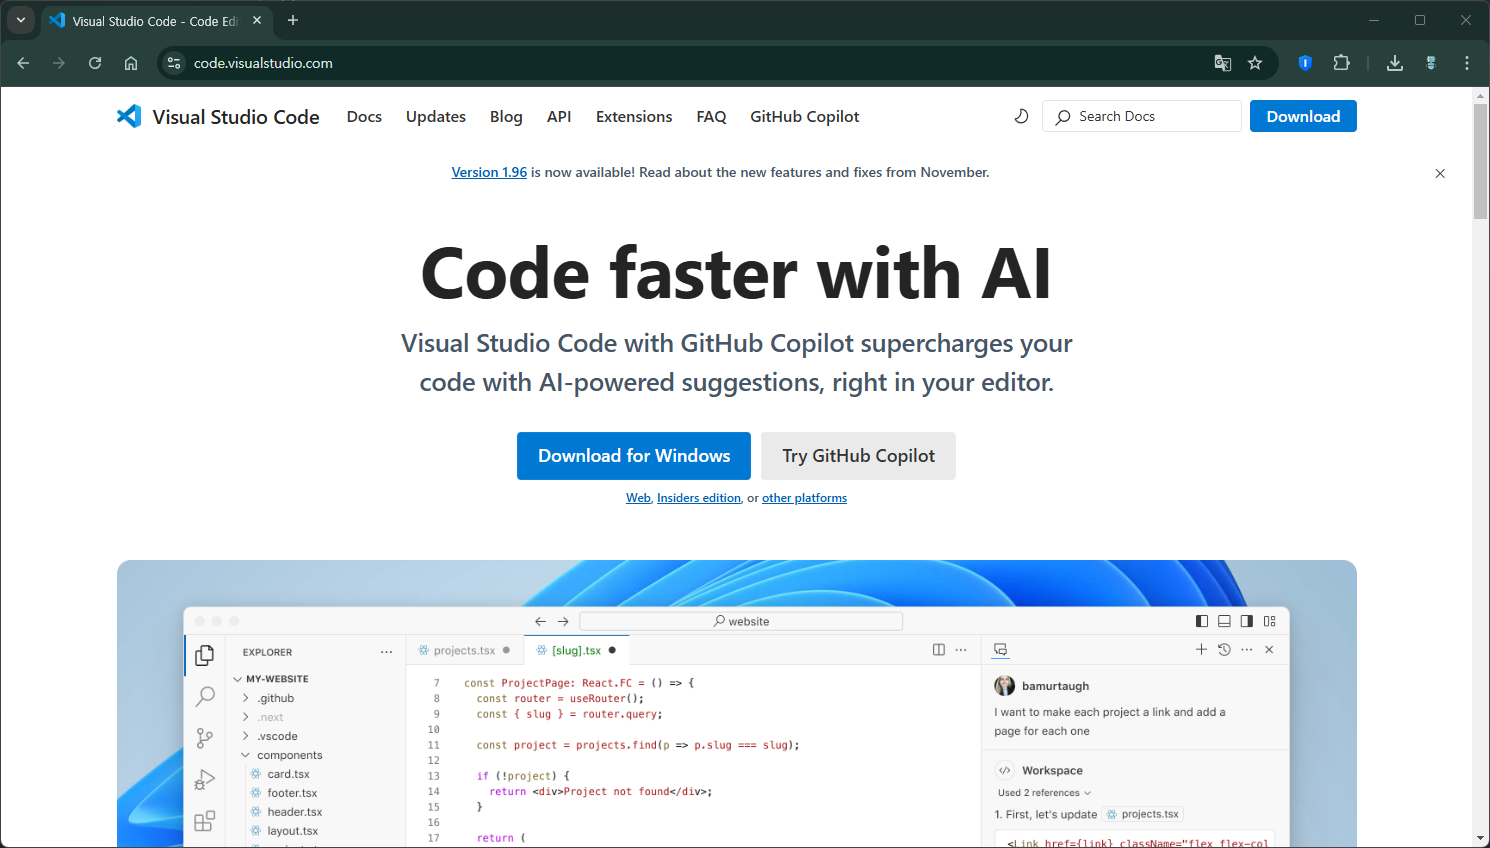This screenshot has height=848, width=1490.
Task: Click the Search Docs input field
Action: click(x=1141, y=116)
